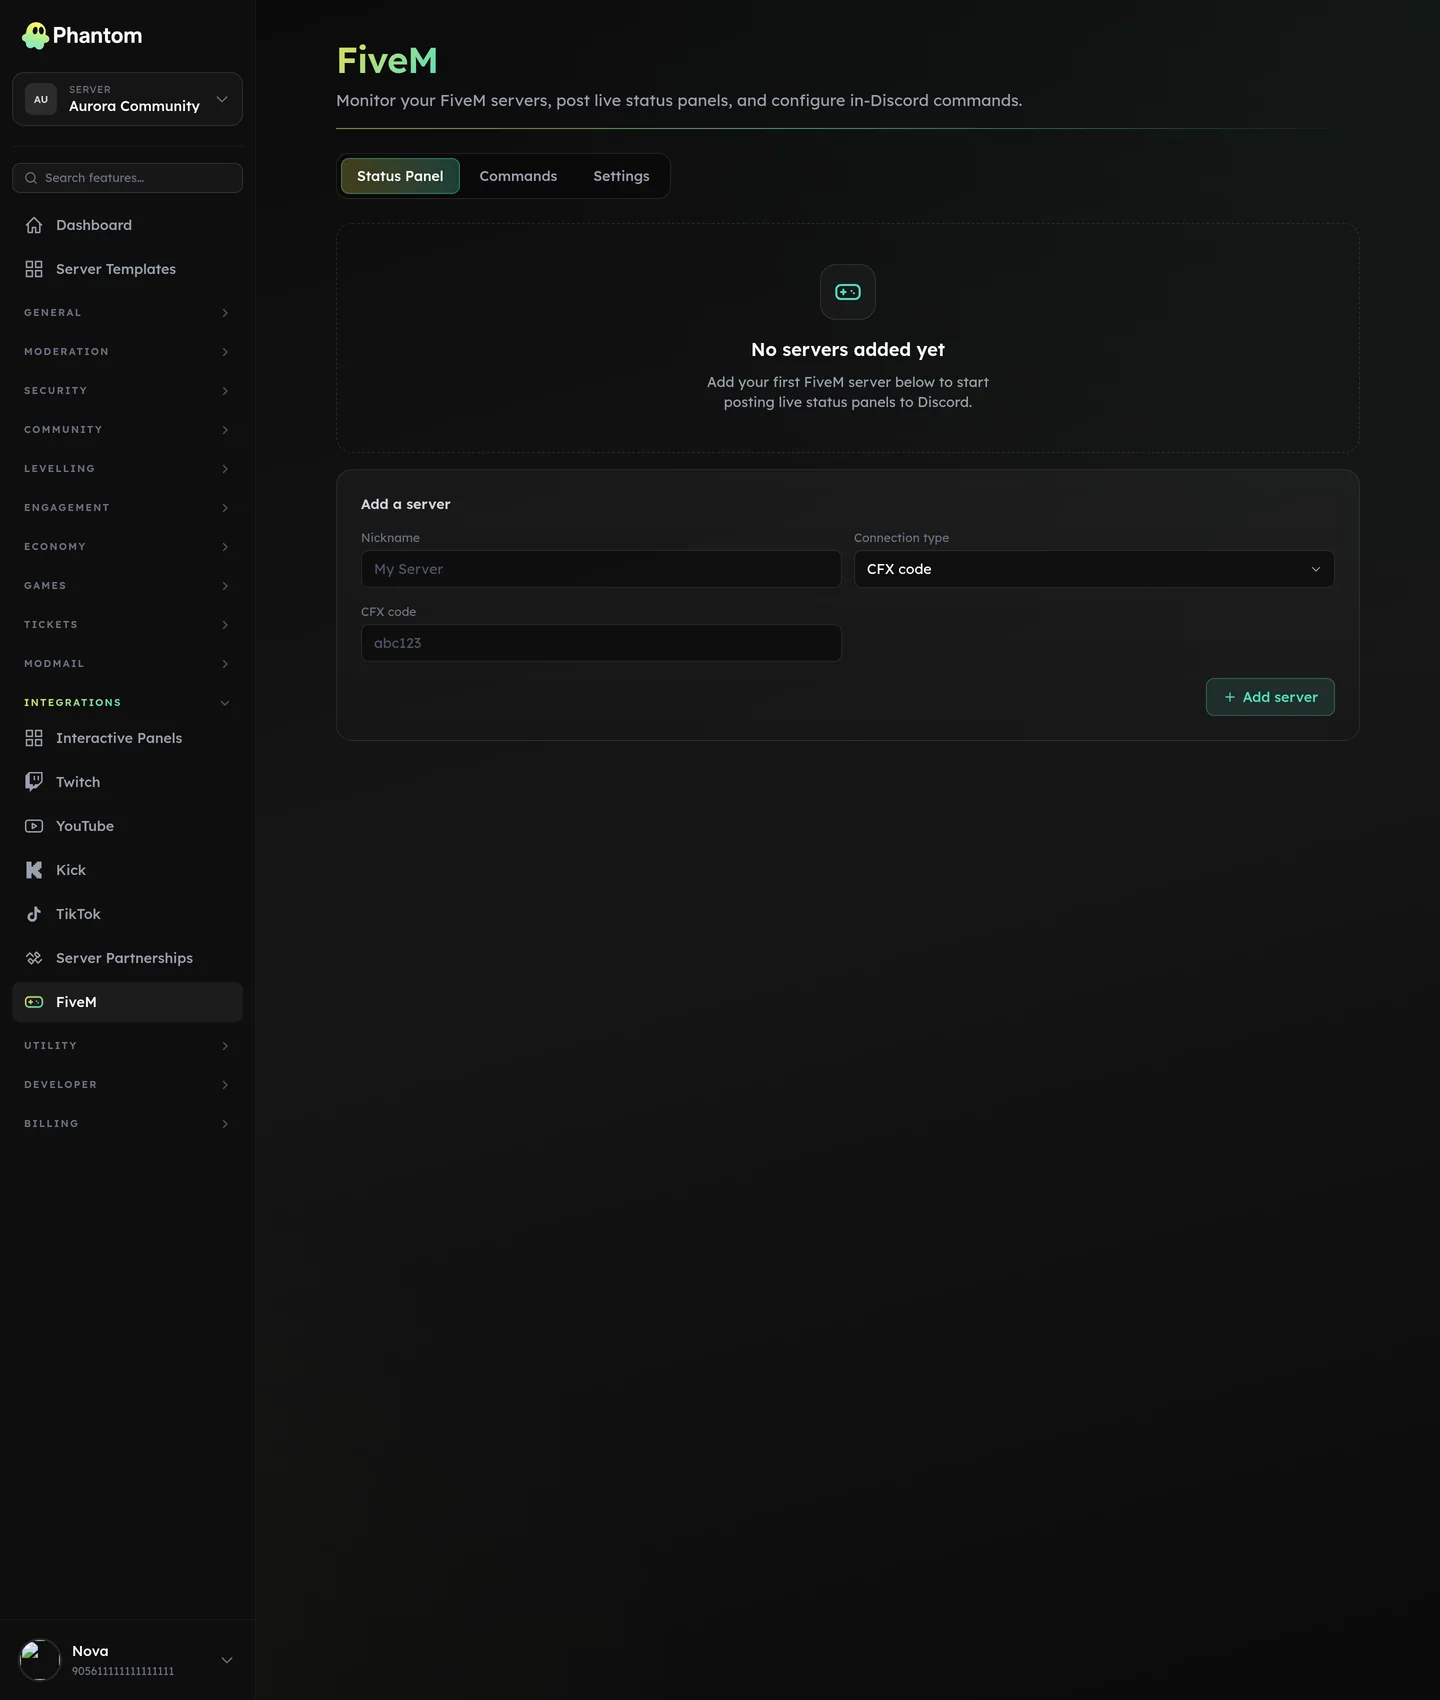
Task: Click the "Add a server" heading
Action: 406,504
